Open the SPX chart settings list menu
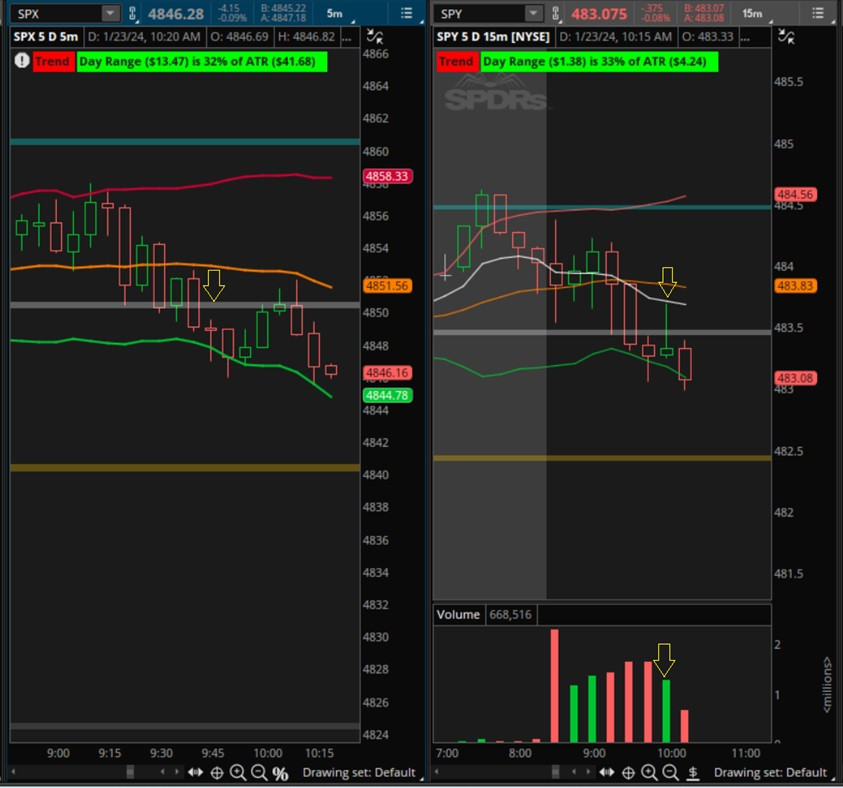The image size is (843, 788). tap(406, 13)
